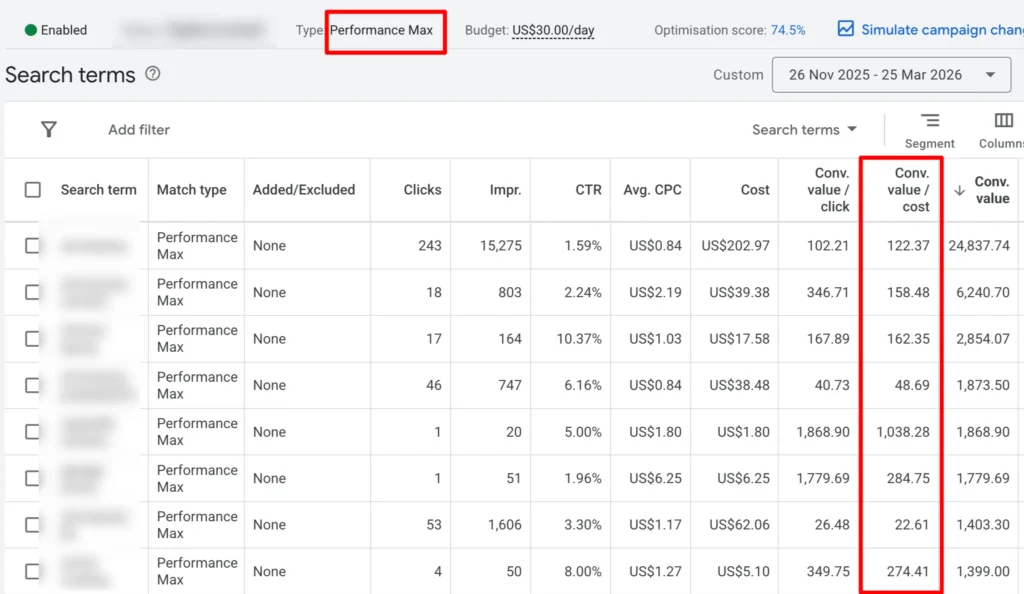Click the 122.37 conv. value/cost cell
1024x594 pixels.
(x=908, y=246)
